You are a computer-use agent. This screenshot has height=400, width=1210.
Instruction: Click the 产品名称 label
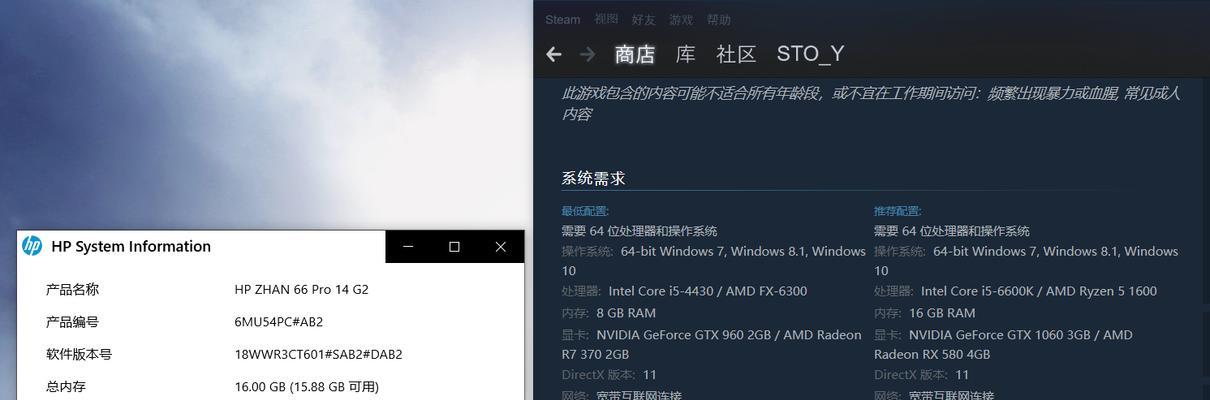tap(72, 289)
